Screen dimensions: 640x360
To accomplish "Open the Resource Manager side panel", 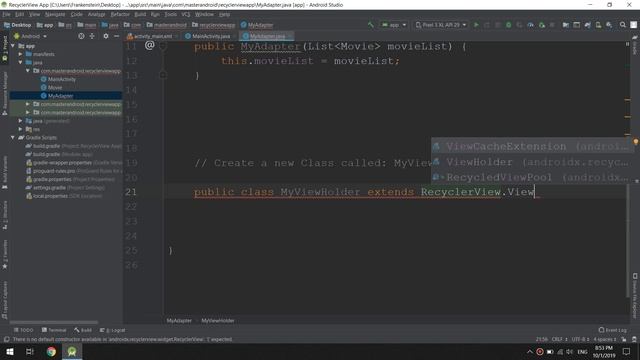I will (4, 94).
